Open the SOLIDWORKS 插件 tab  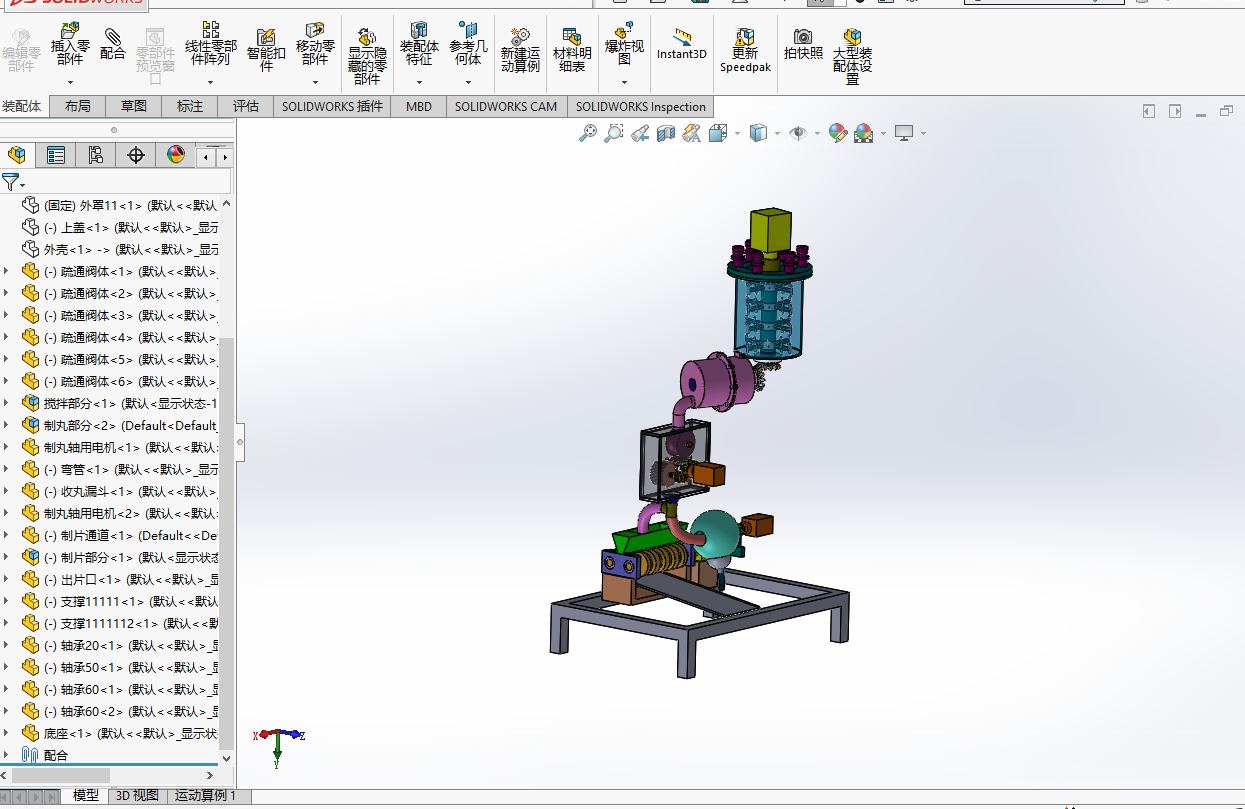click(x=332, y=106)
